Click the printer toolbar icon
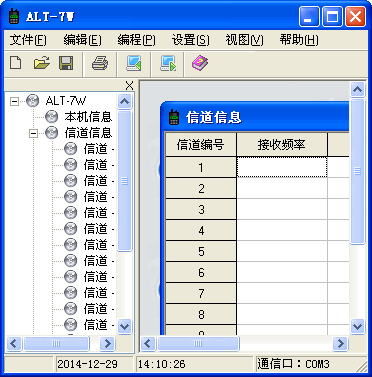The image size is (372, 377). click(x=100, y=63)
